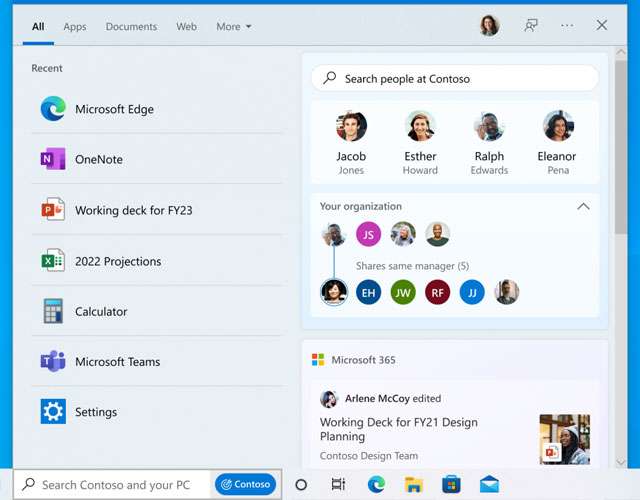Click the manager photo before JS
The height and width of the screenshot is (500, 640).
click(x=334, y=234)
